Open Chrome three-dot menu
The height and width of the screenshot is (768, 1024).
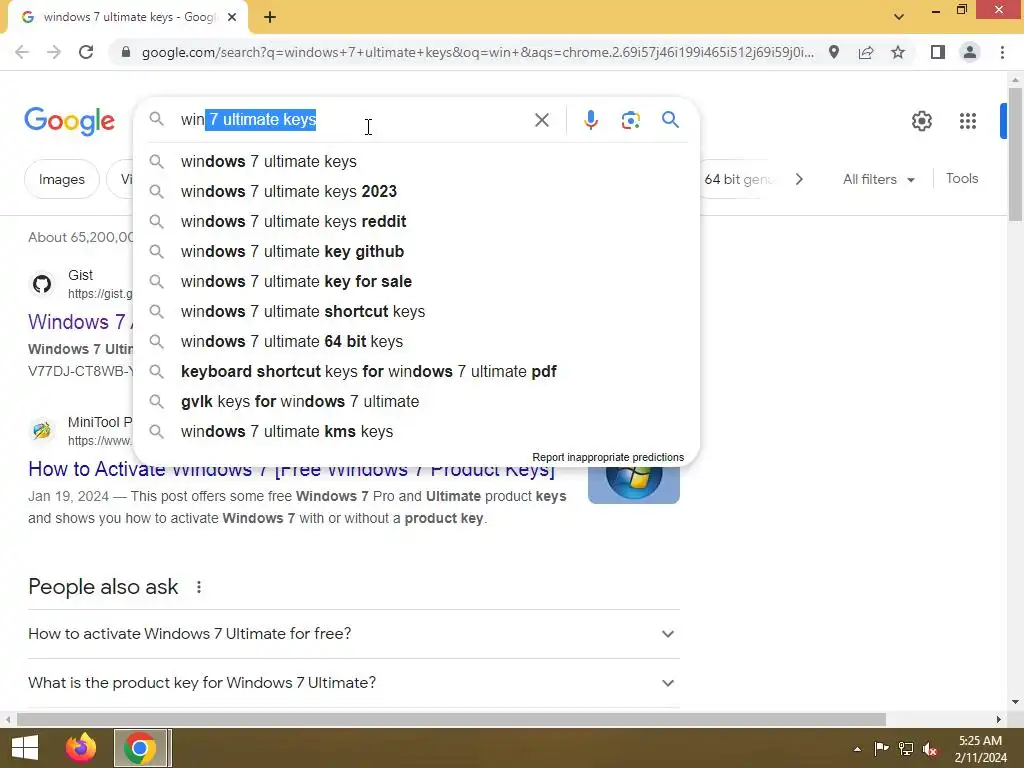click(x=1002, y=52)
